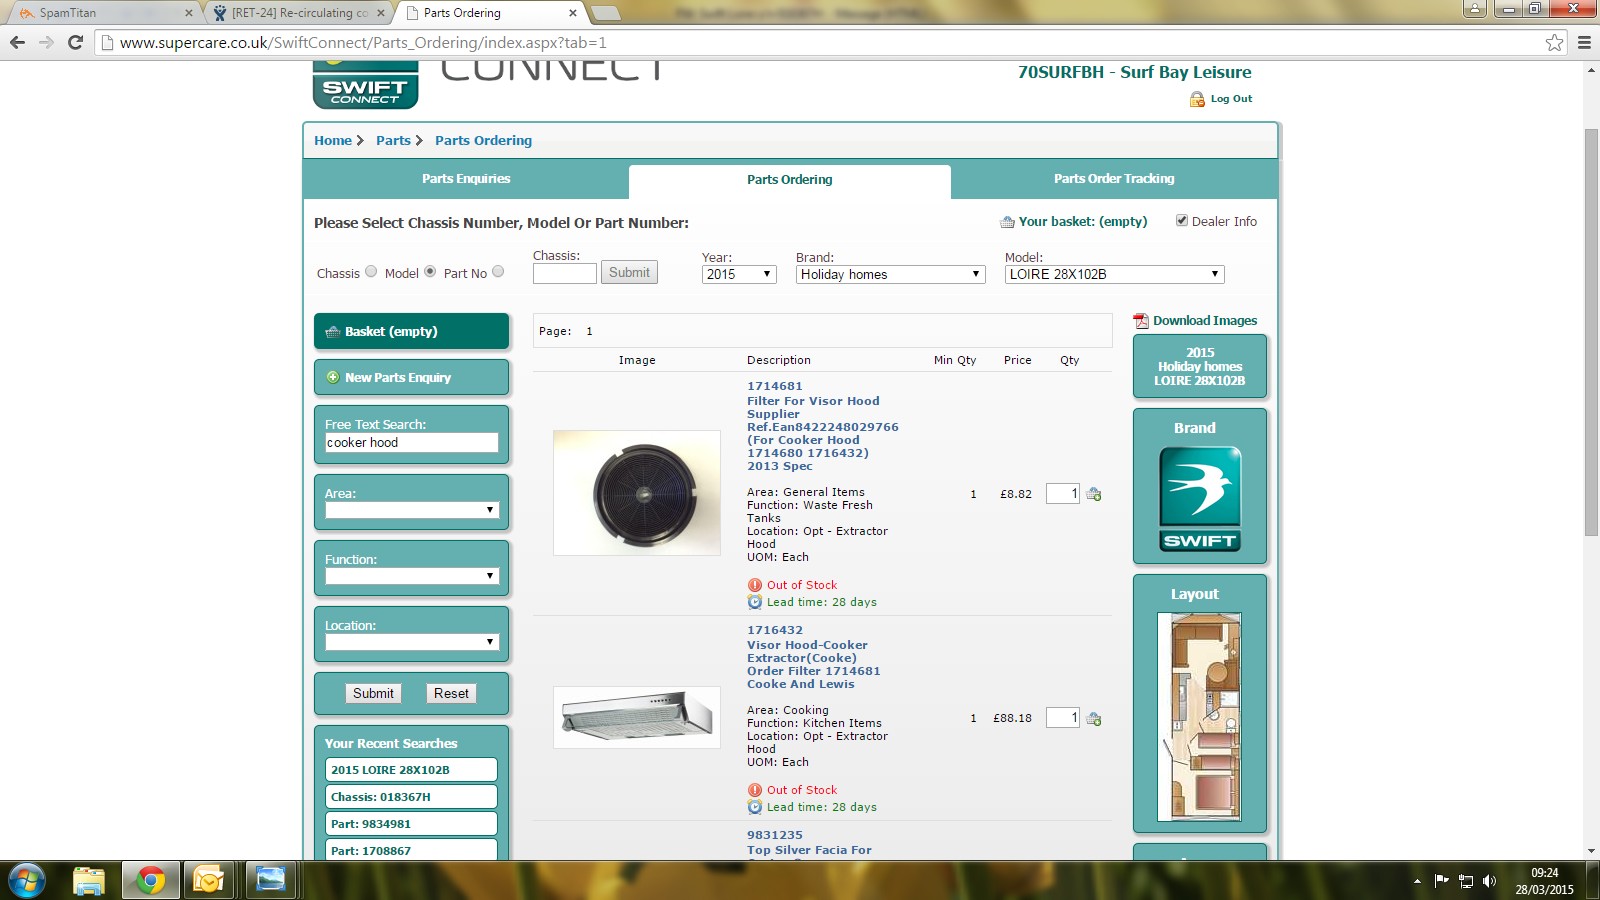Screen dimensions: 1600x900
Task: Click the Out of Stock warning icon for 1714681
Action: click(755, 585)
